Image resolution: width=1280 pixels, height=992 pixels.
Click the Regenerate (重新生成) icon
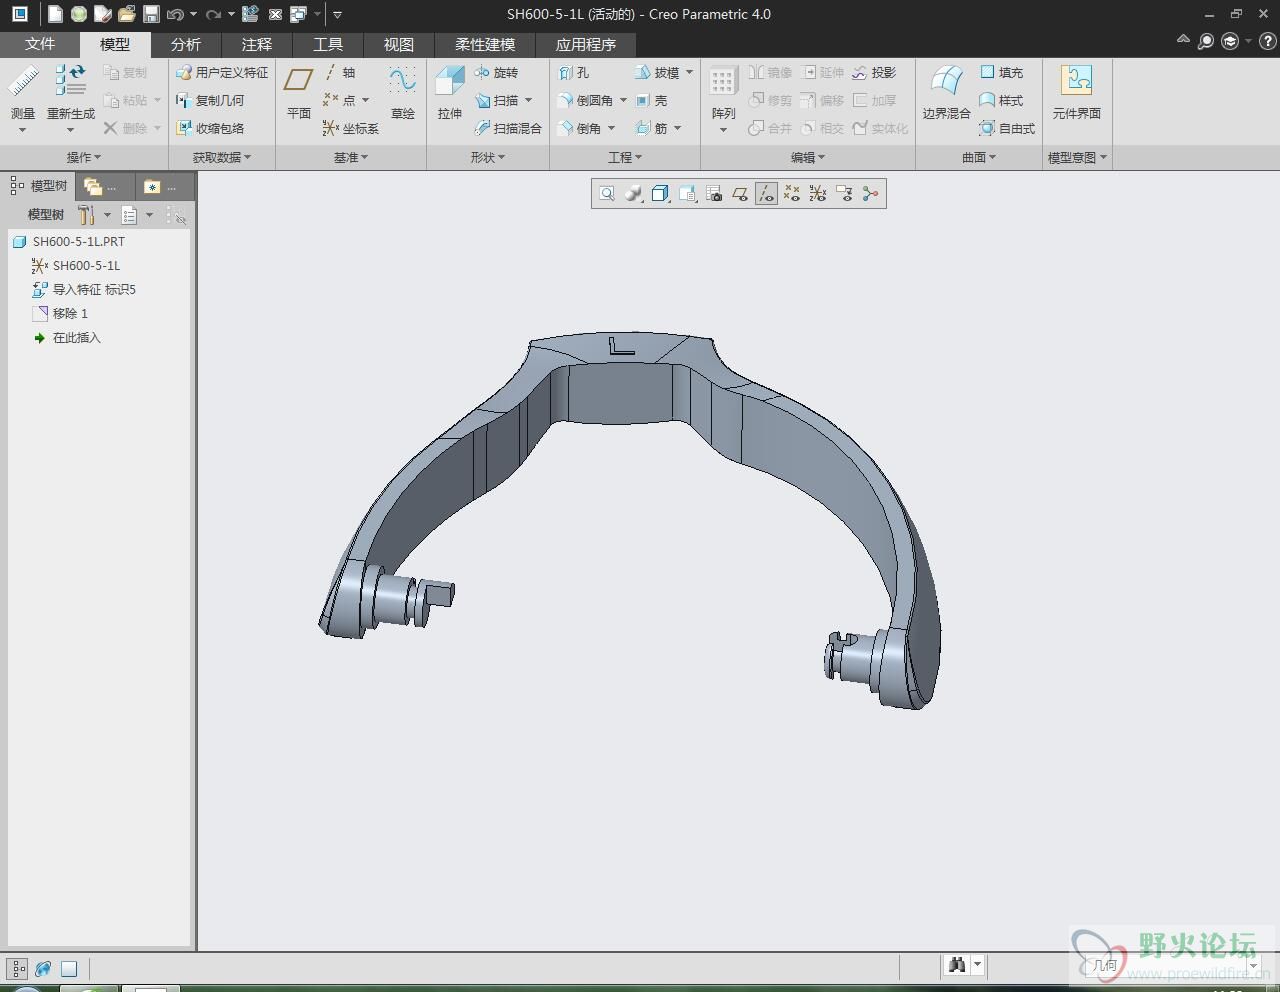coord(70,81)
